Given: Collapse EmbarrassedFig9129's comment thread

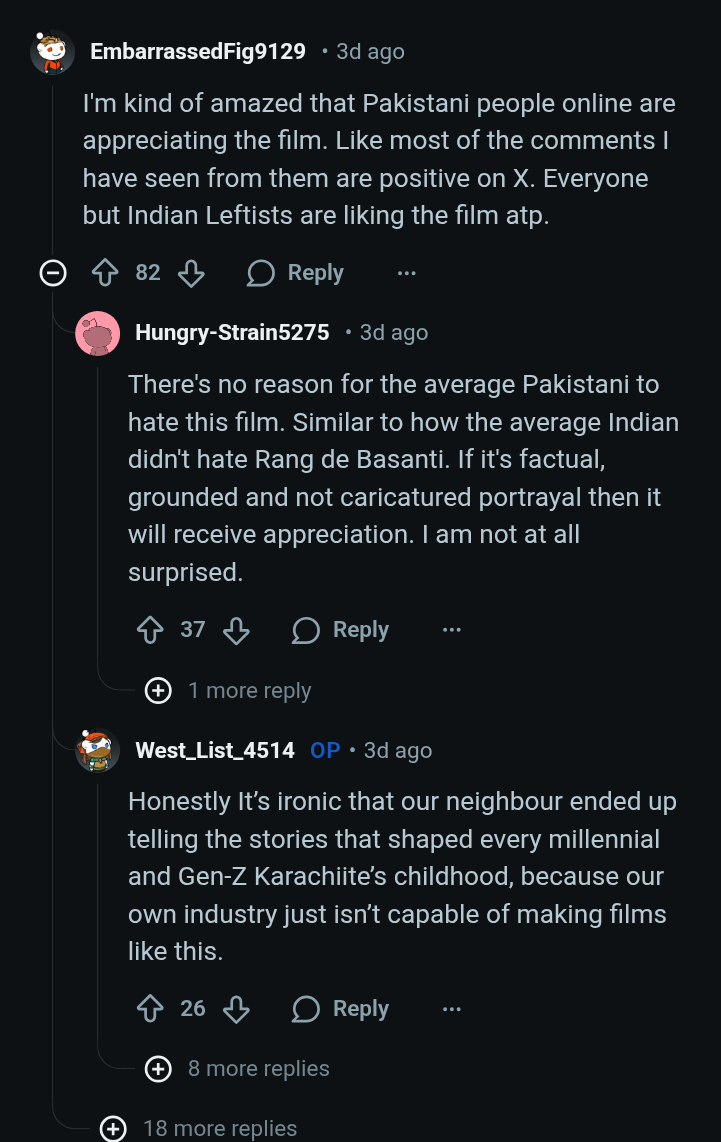Looking at the screenshot, I should pos(53,273).
